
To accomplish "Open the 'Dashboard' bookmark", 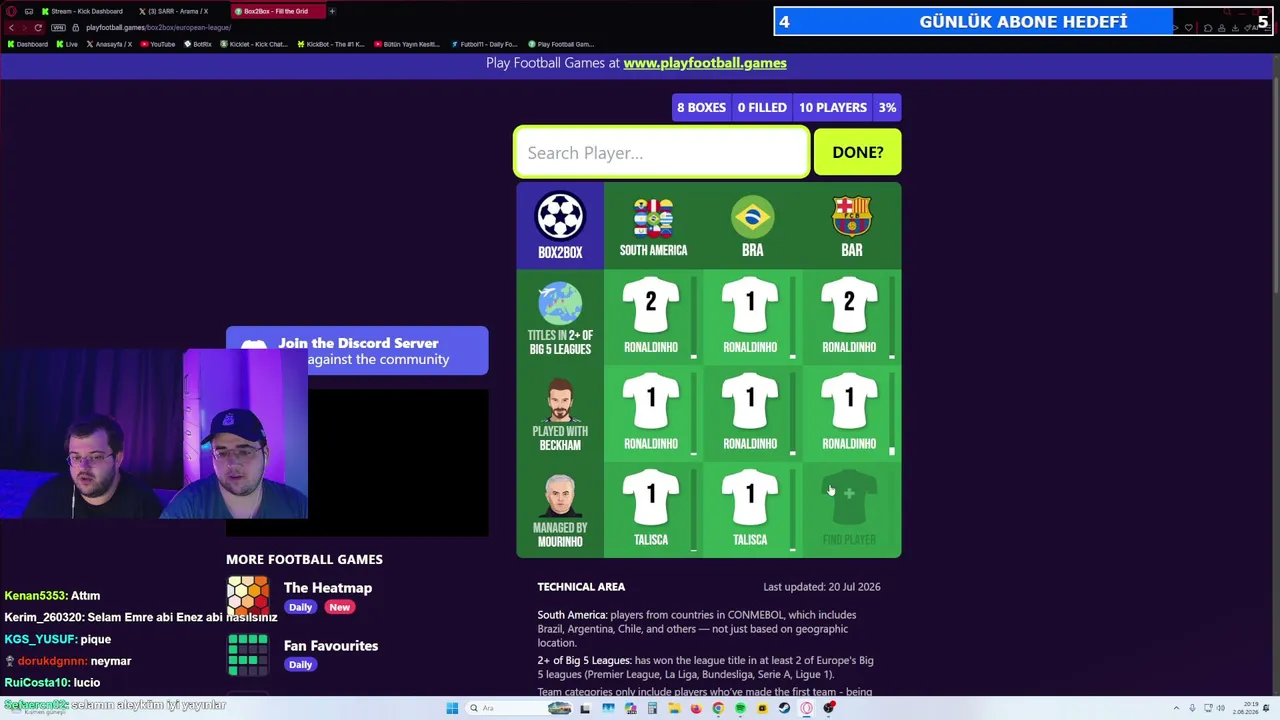I will pyautogui.click(x=27, y=44).
